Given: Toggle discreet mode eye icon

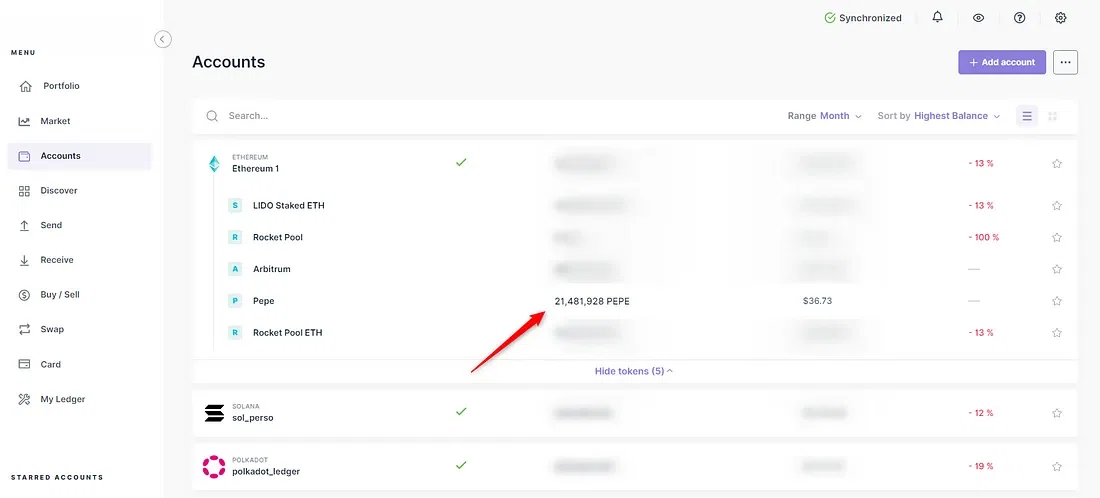Looking at the screenshot, I should click(x=979, y=18).
